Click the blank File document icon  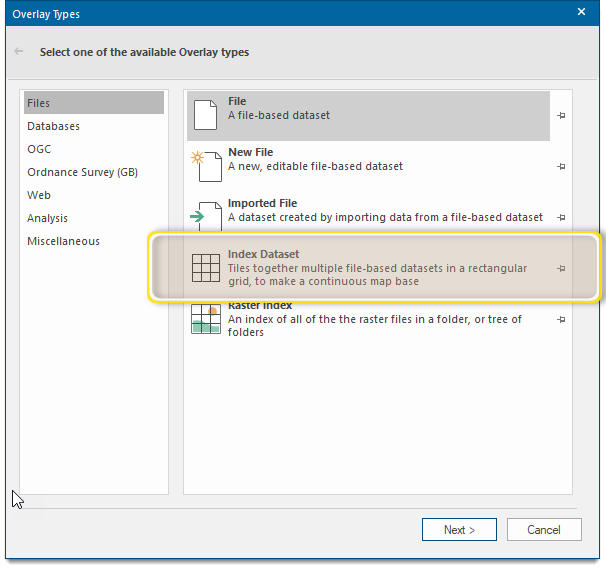(205, 115)
